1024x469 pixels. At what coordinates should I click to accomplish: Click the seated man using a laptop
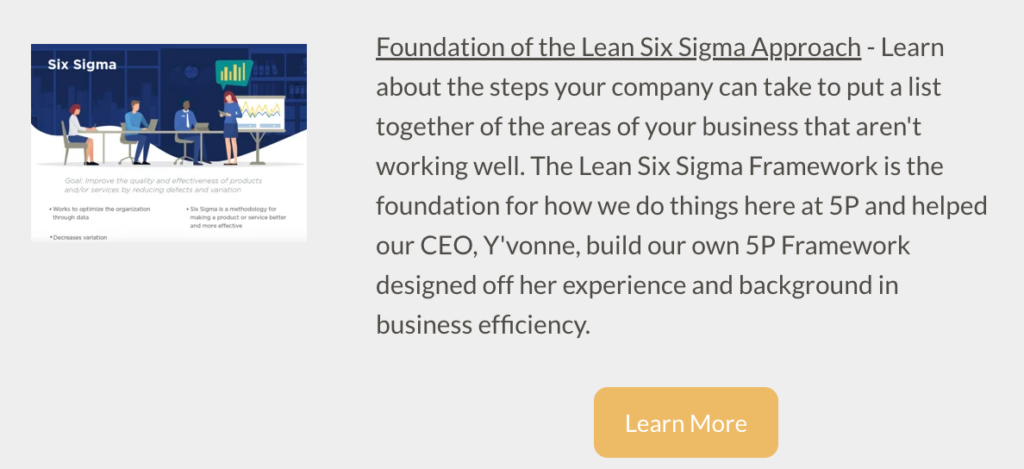140,132
